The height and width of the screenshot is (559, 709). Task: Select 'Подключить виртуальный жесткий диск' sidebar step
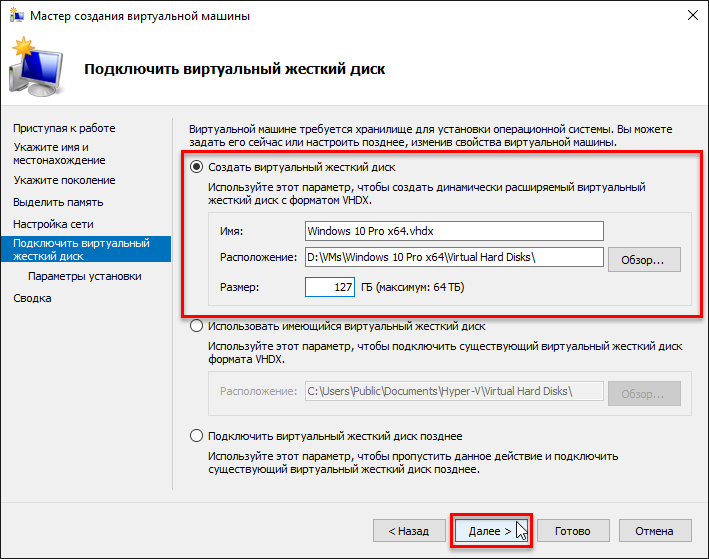(82, 250)
